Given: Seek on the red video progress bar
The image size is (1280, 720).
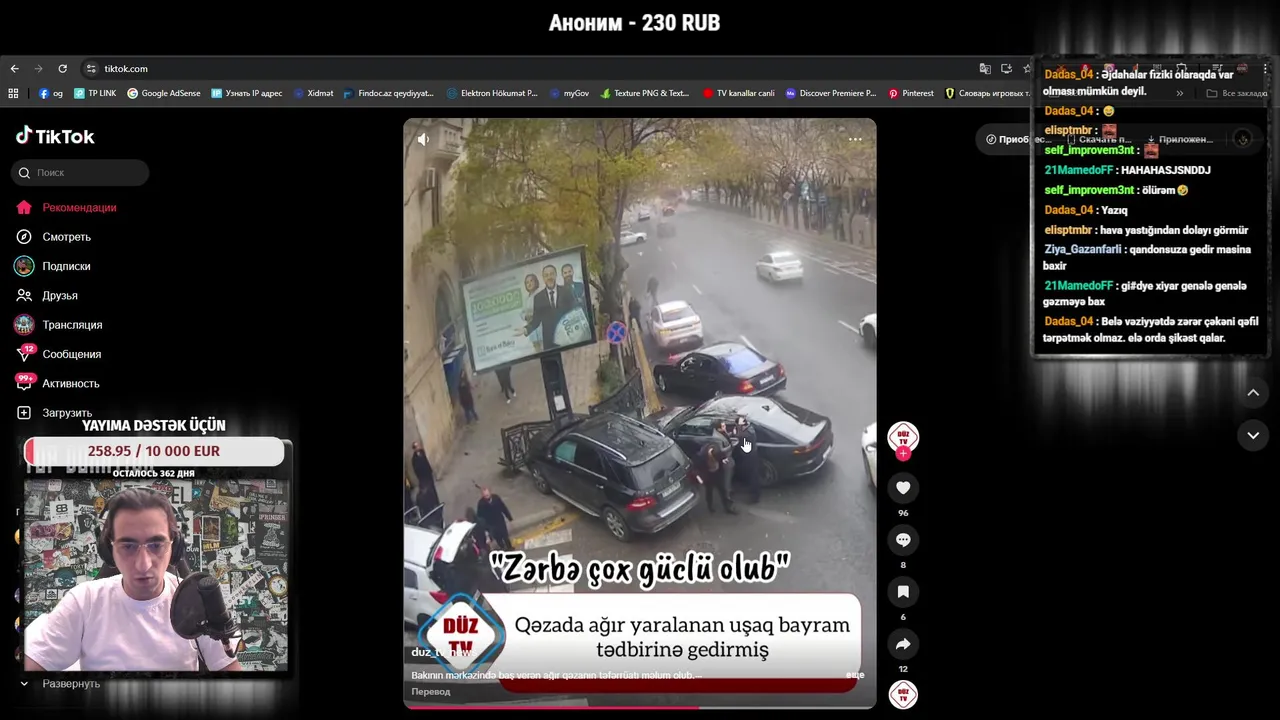Looking at the screenshot, I should pyautogui.click(x=640, y=707).
